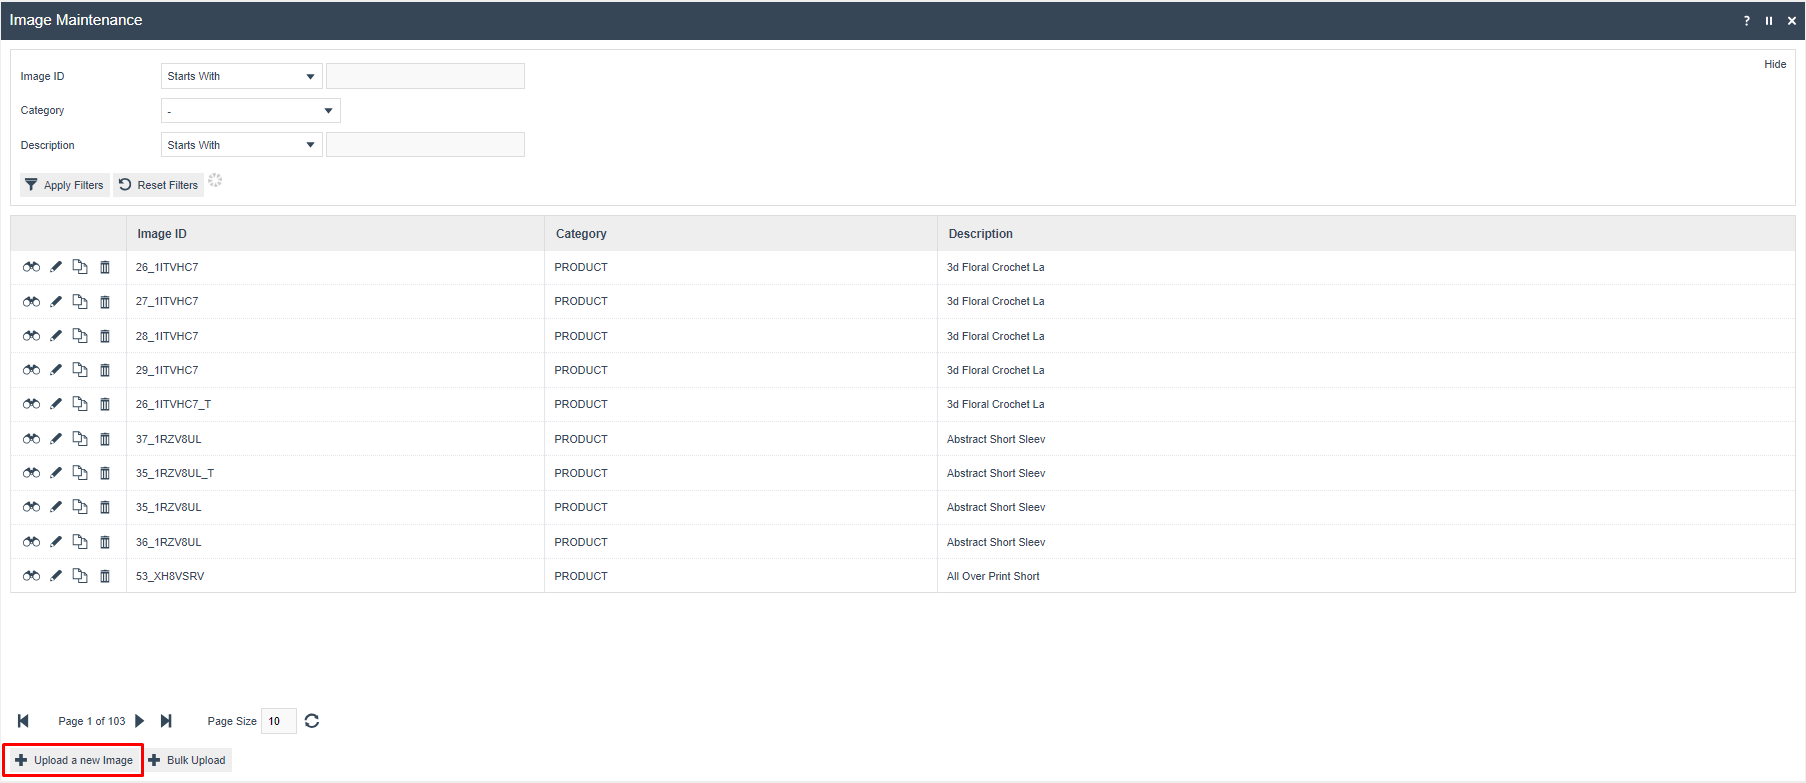
Task: View image 35_1RZV8UL details
Action: click(x=32, y=507)
